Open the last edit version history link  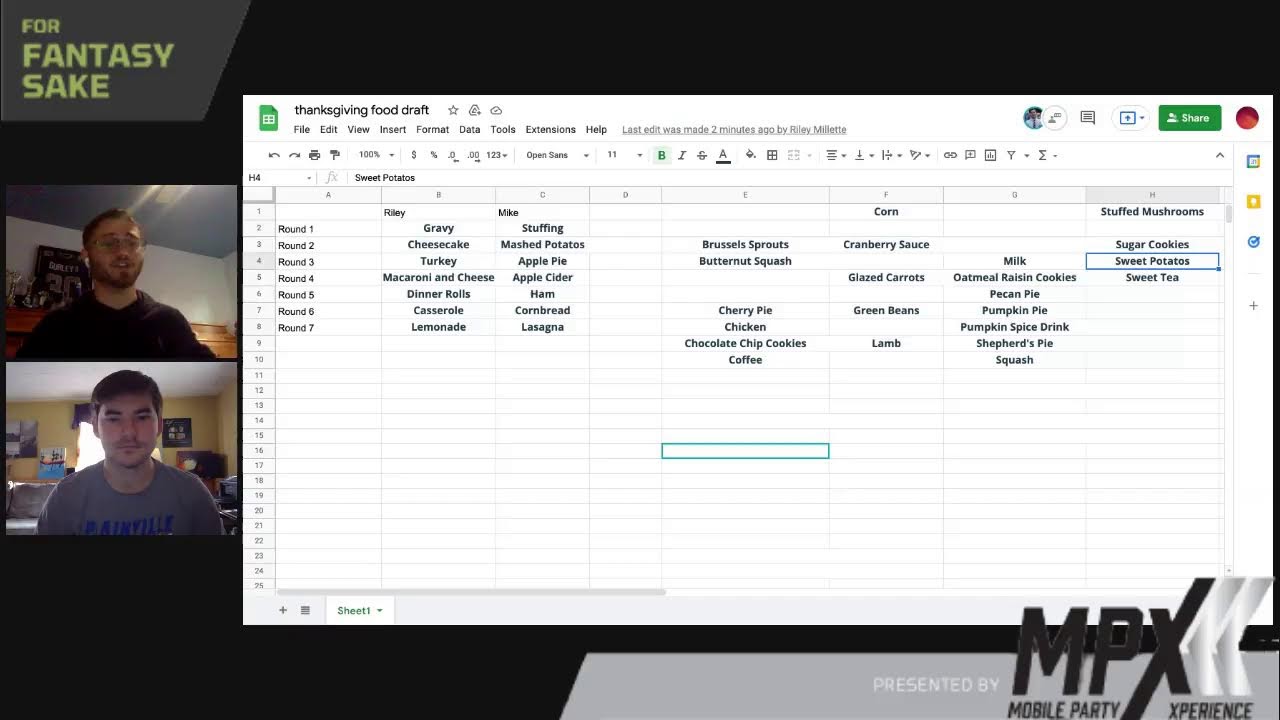click(x=734, y=129)
